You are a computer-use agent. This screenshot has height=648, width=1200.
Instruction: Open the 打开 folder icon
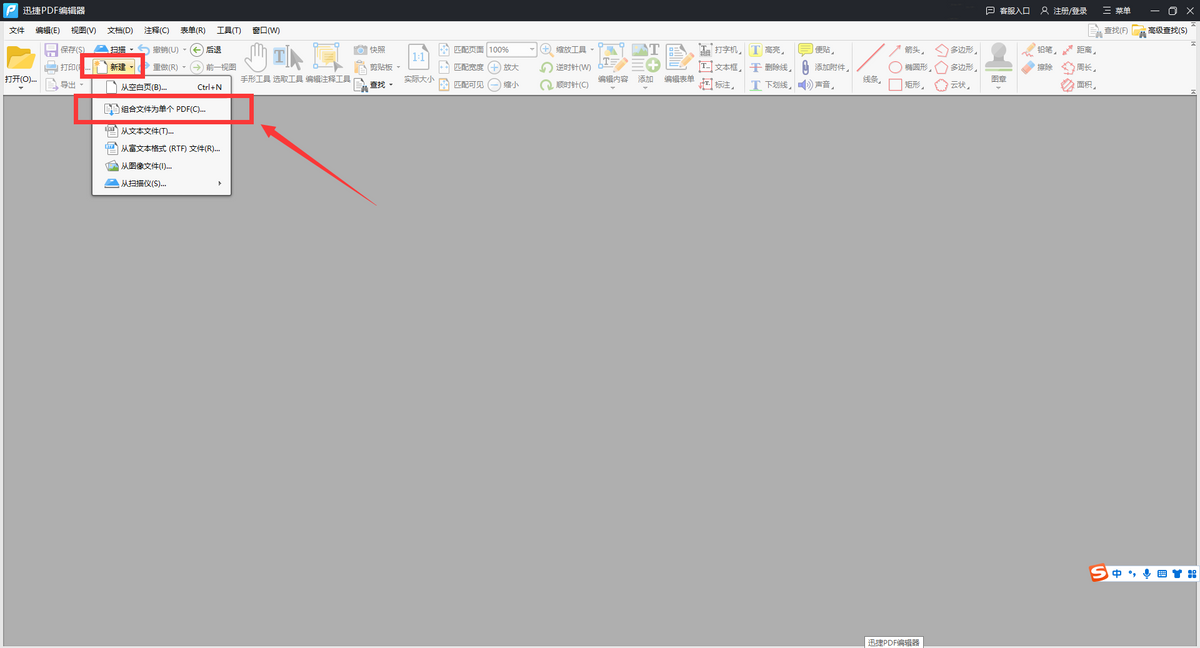coord(20,58)
